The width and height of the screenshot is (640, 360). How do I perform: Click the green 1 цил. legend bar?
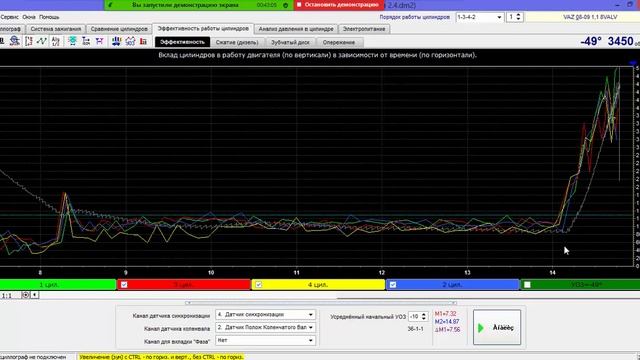(x=58, y=284)
